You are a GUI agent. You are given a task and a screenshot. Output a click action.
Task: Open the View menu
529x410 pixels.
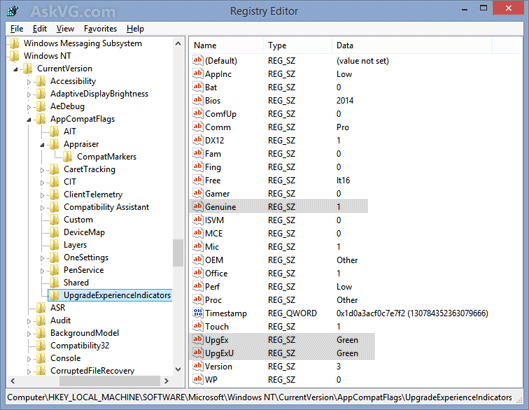click(65, 29)
